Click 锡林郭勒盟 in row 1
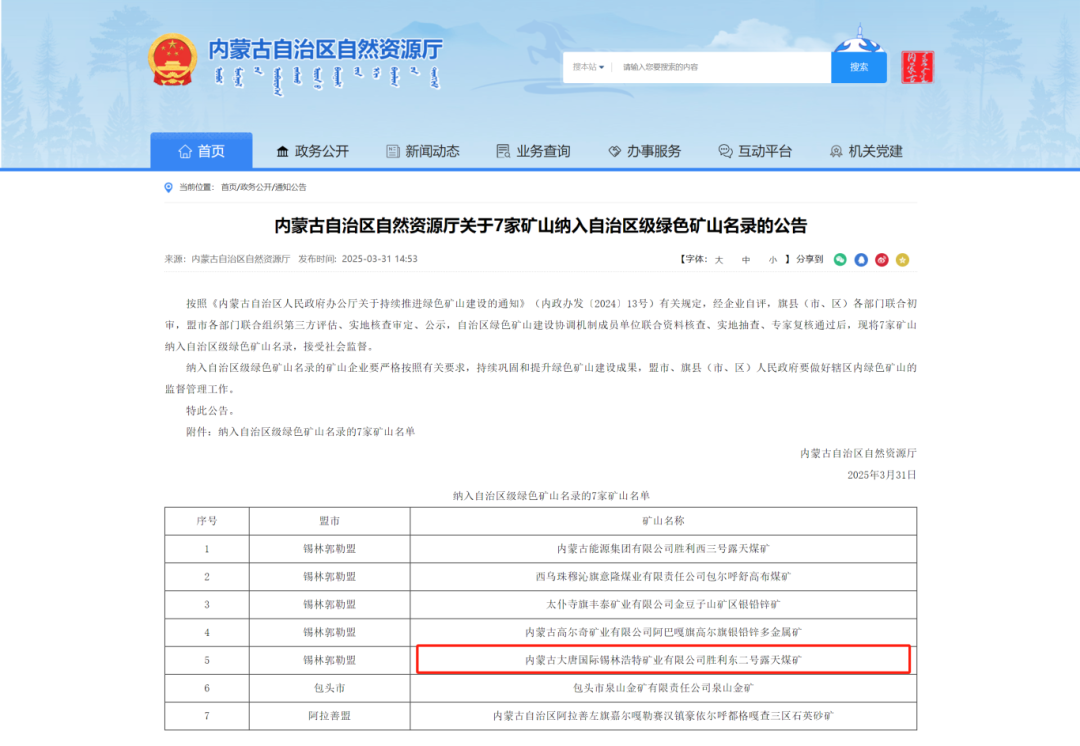The width and height of the screenshot is (1080, 746). pyautogui.click(x=329, y=549)
